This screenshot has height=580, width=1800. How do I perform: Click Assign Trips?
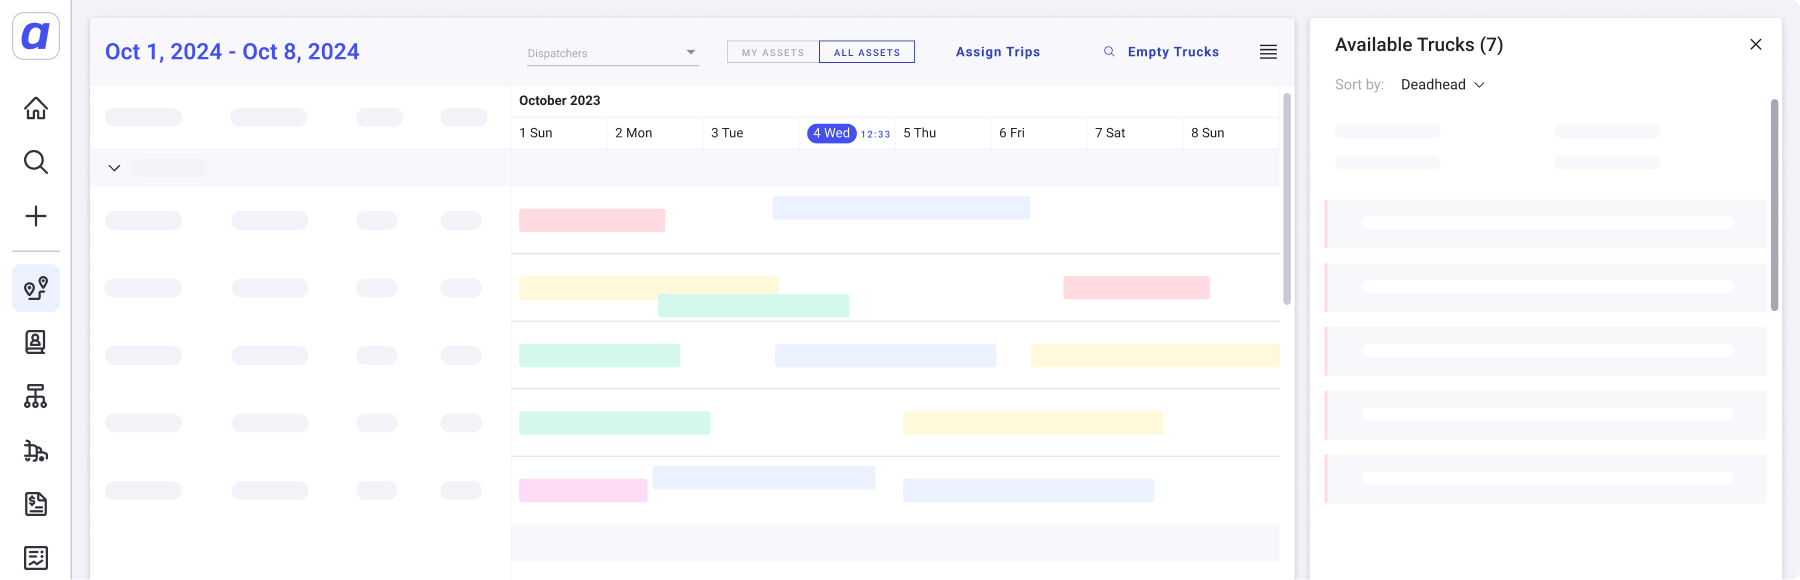pyautogui.click(x=998, y=52)
